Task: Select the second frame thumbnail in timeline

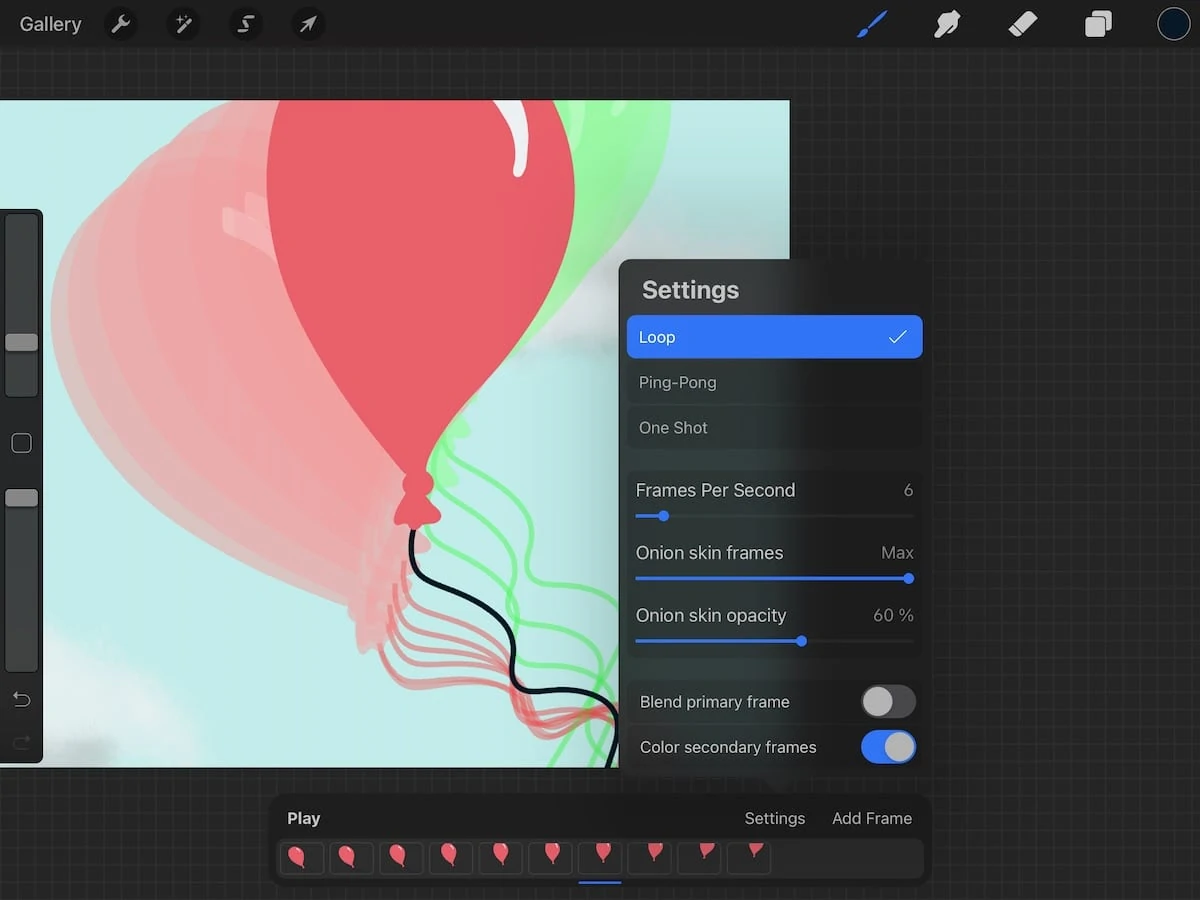Action: point(352,858)
